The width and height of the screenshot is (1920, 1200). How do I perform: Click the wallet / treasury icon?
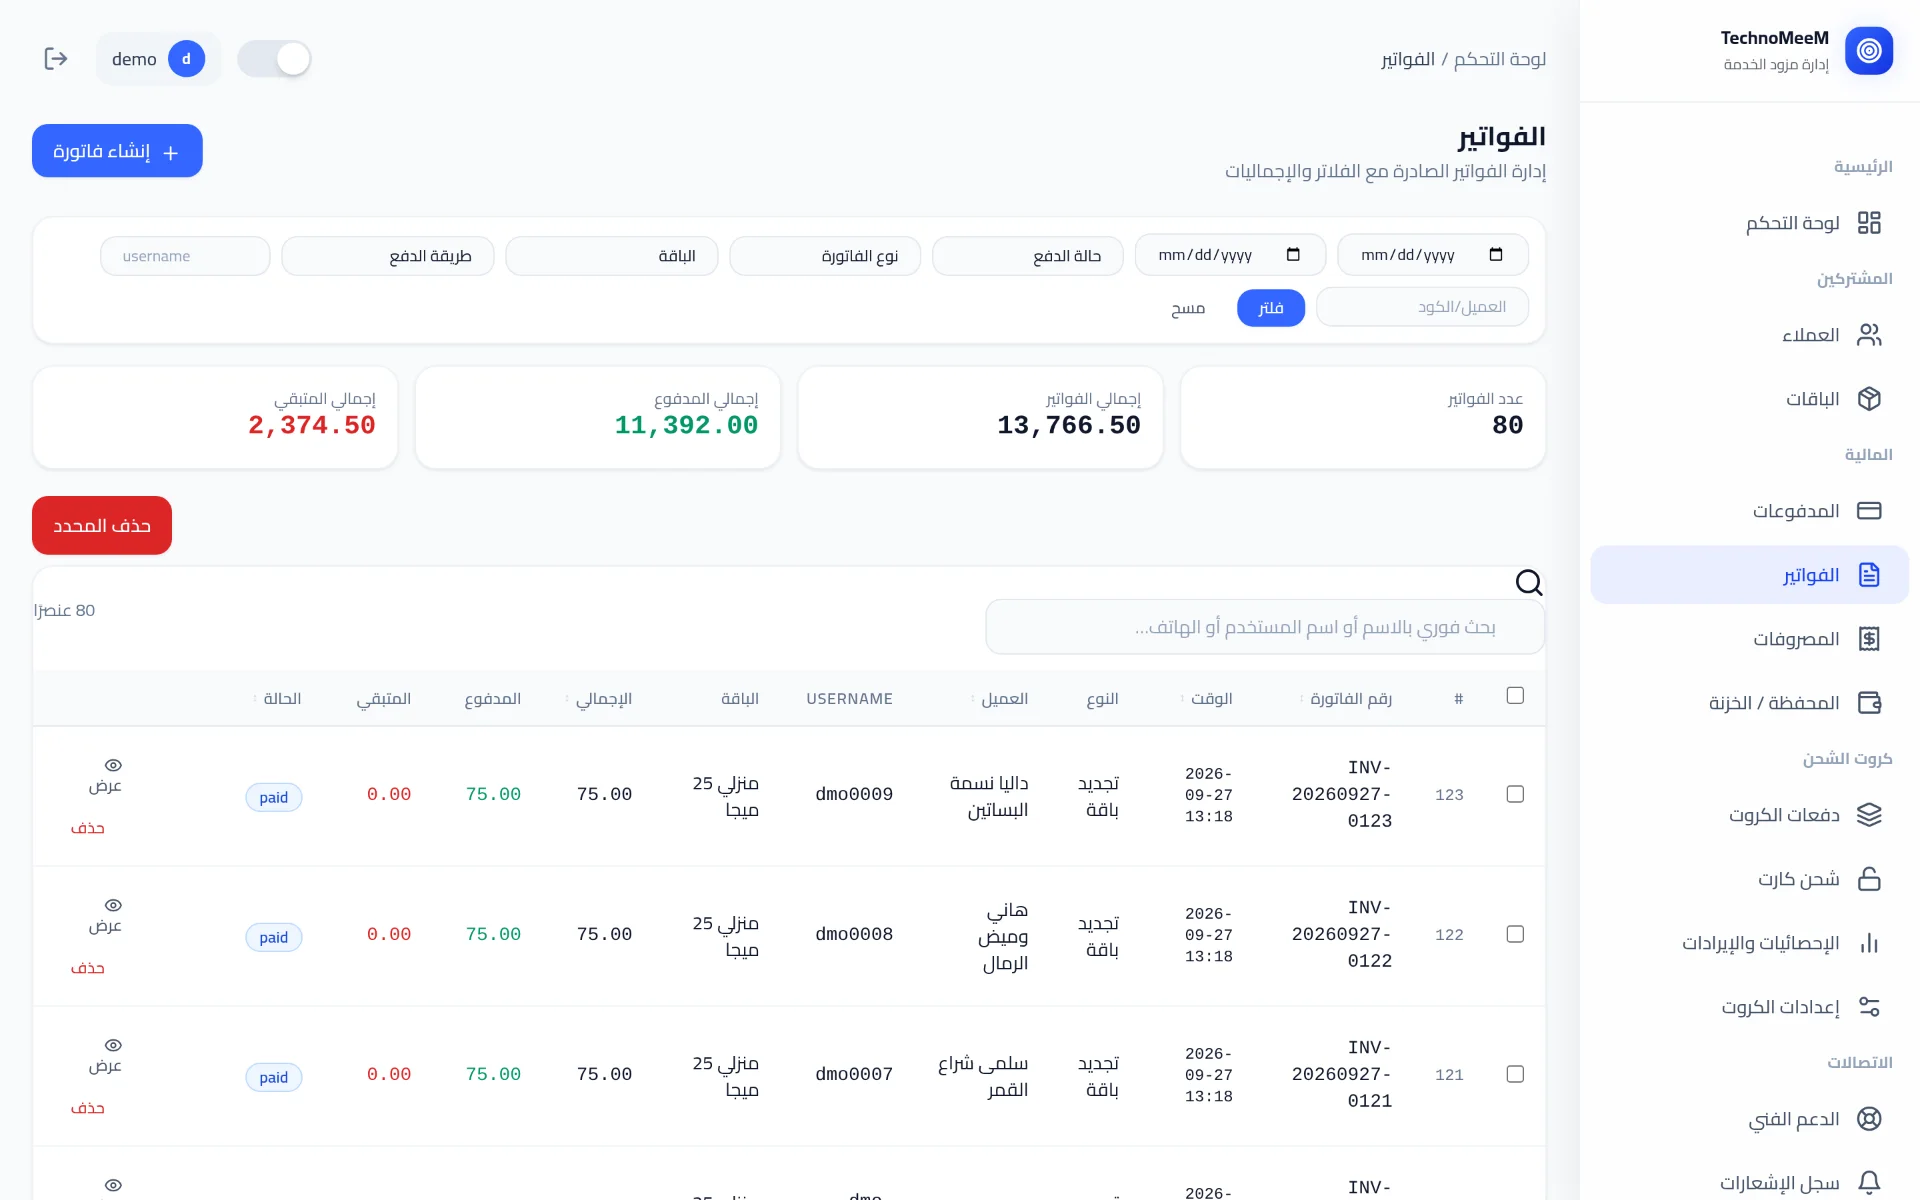tap(1868, 703)
